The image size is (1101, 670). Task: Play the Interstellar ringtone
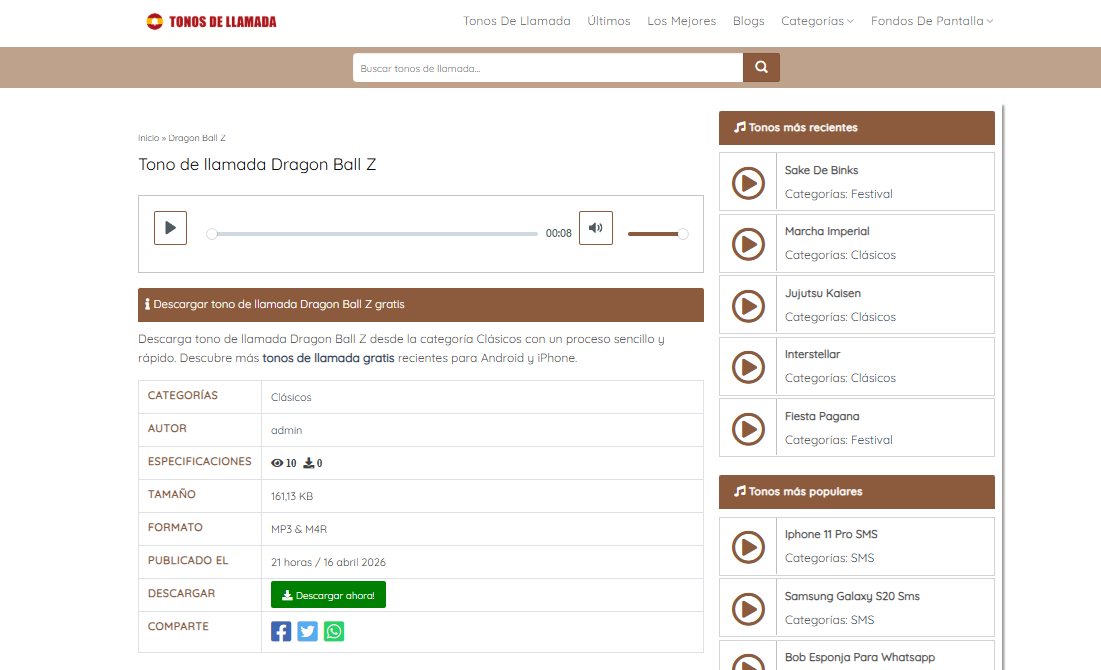coord(749,367)
